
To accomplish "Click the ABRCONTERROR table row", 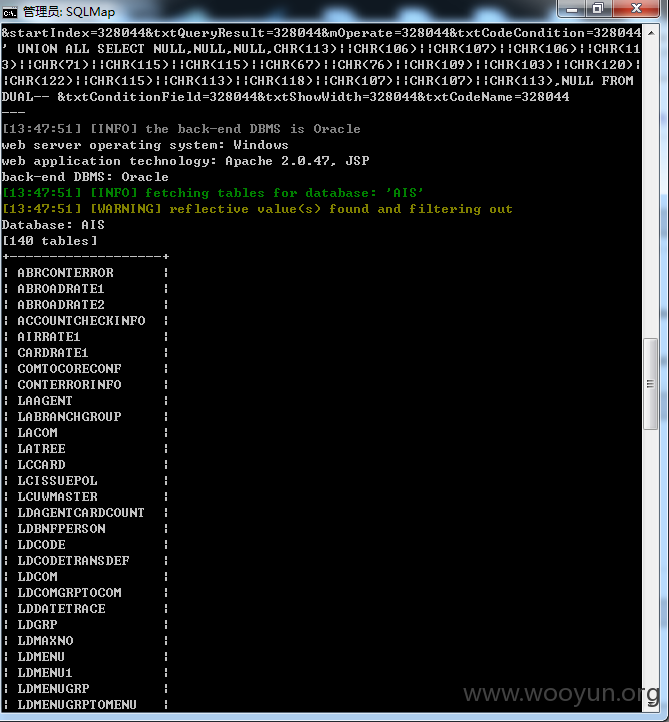I will (86, 273).
